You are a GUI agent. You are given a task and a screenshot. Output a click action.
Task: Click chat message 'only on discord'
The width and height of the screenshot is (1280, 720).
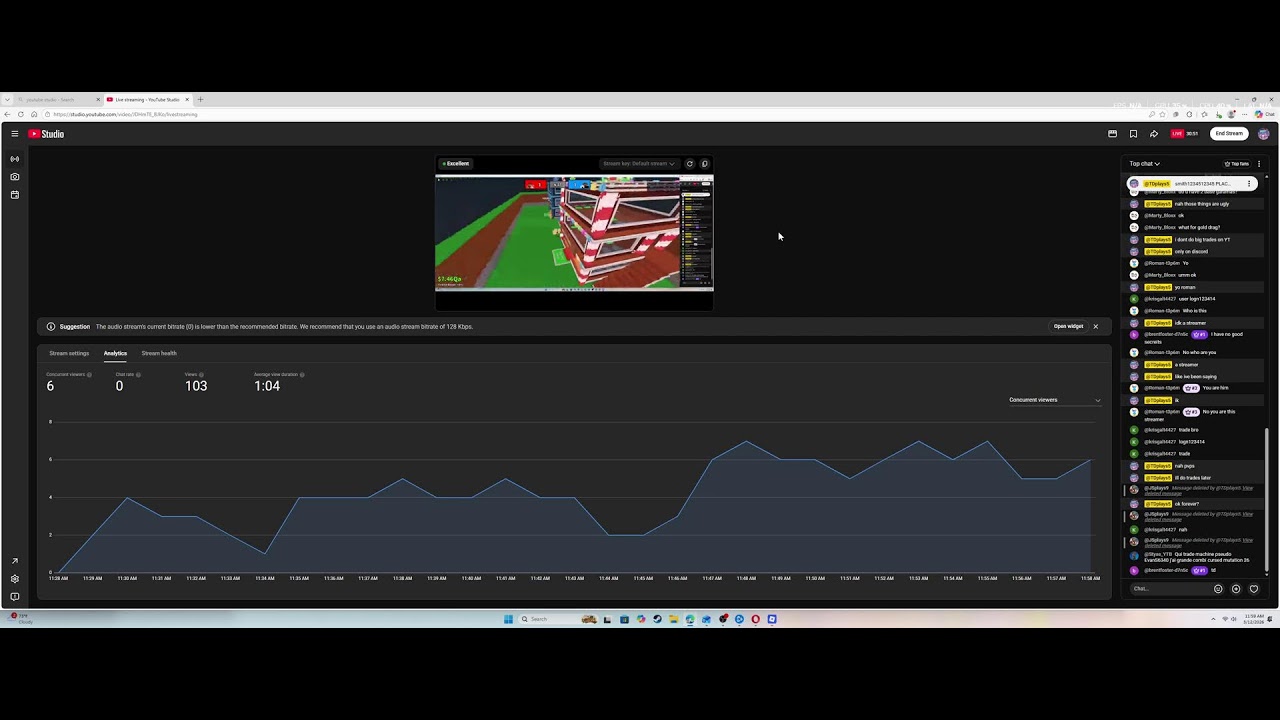1192,252
